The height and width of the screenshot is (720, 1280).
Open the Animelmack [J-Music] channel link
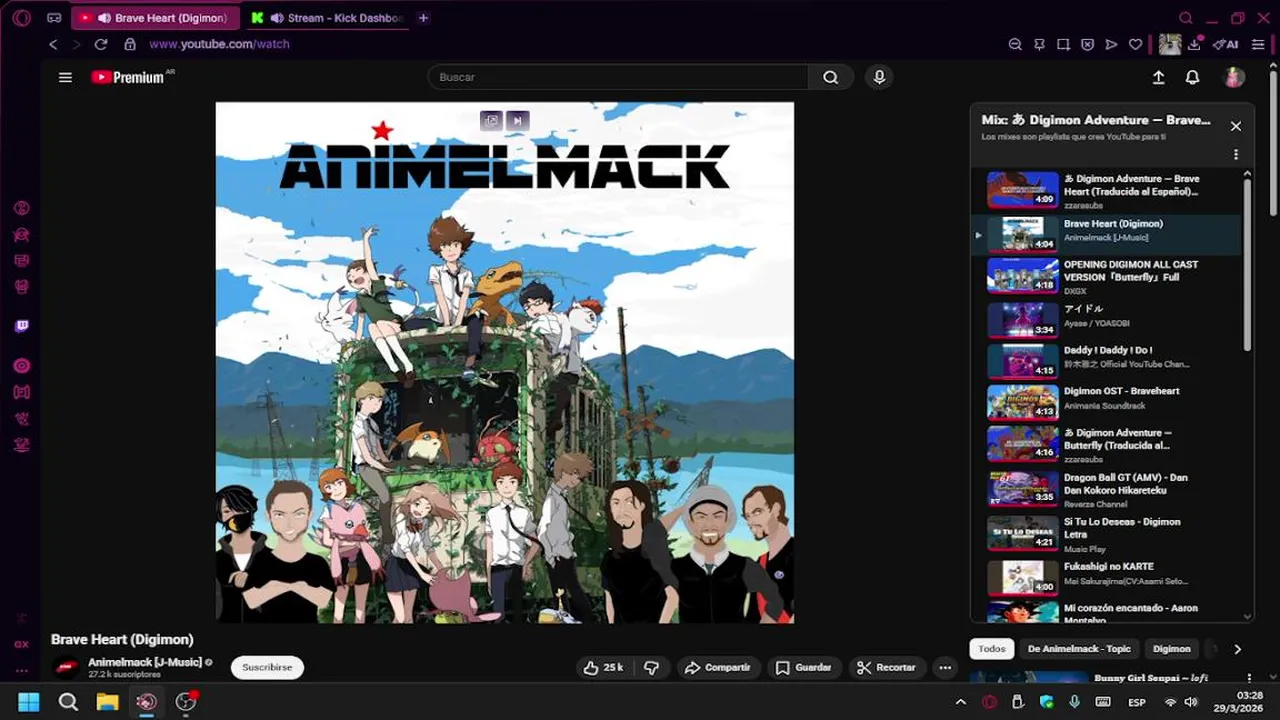[145, 662]
